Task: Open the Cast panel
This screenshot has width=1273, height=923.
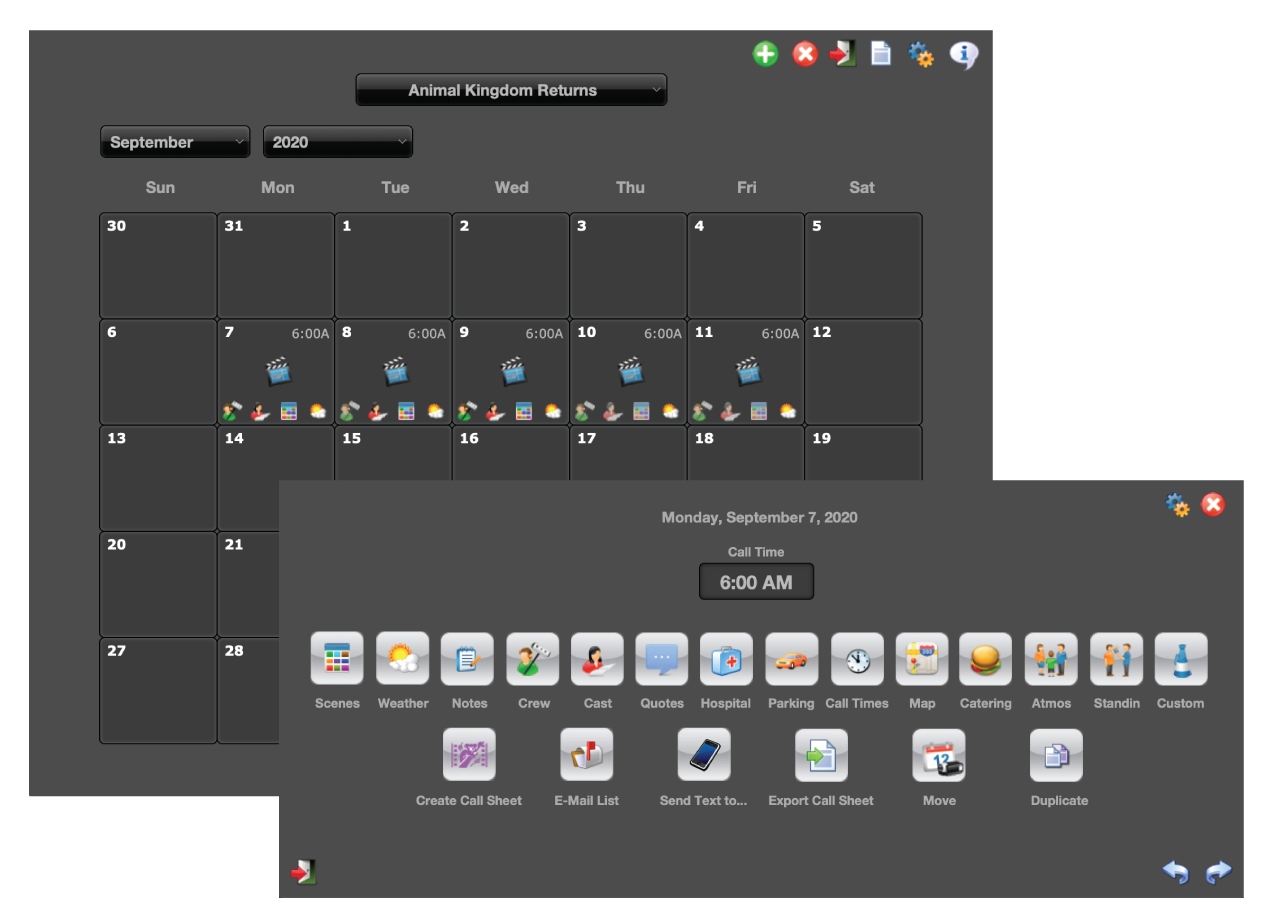Action: pyautogui.click(x=597, y=659)
